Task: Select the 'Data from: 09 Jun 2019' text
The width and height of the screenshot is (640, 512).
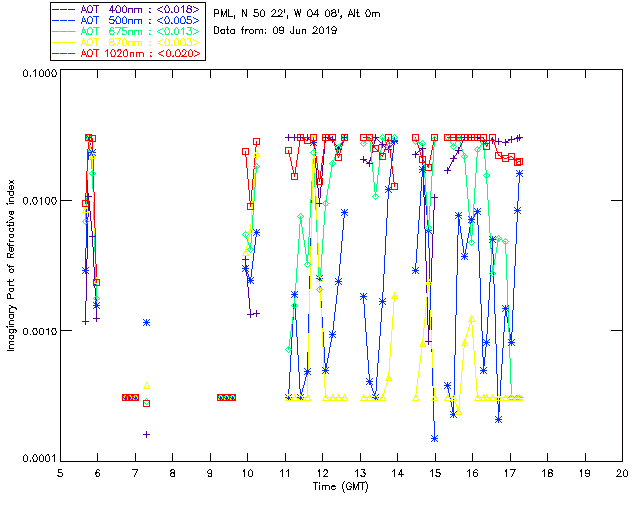Action: 275,30
